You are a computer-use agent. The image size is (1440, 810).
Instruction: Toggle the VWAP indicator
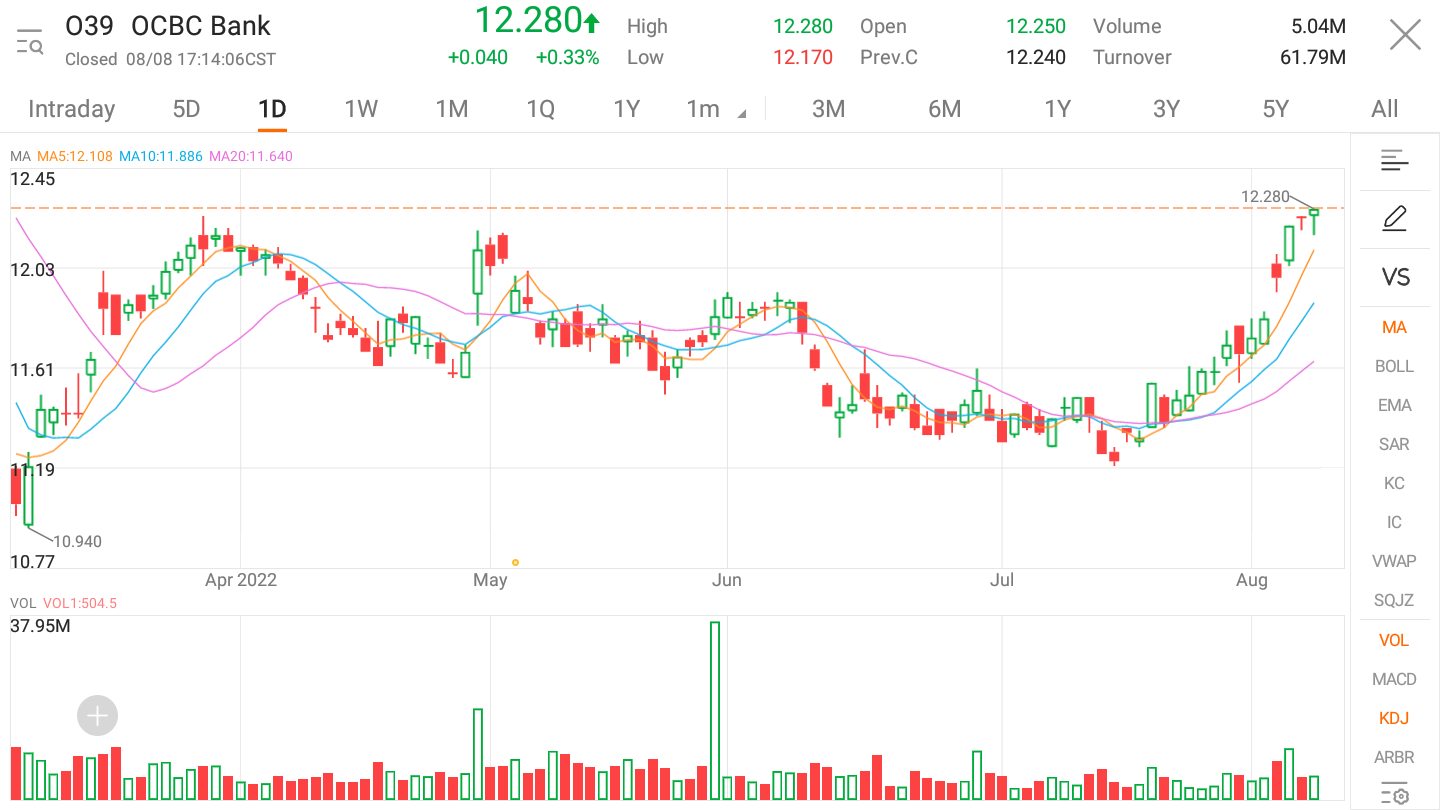[x=1394, y=561]
